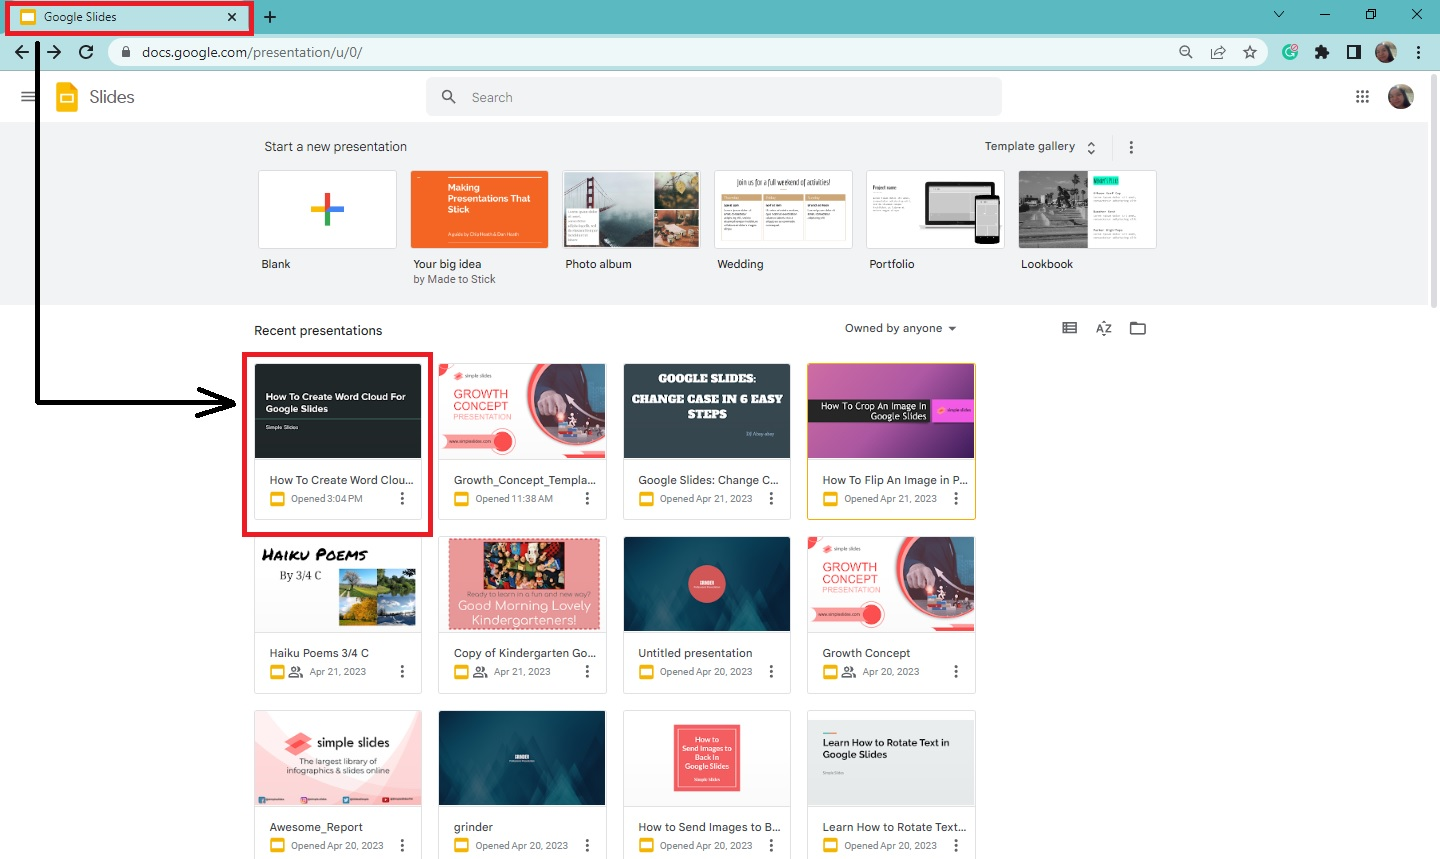Screen dimensions: 1440x859
Task: Open the tab search chevron
Action: pos(1279,15)
